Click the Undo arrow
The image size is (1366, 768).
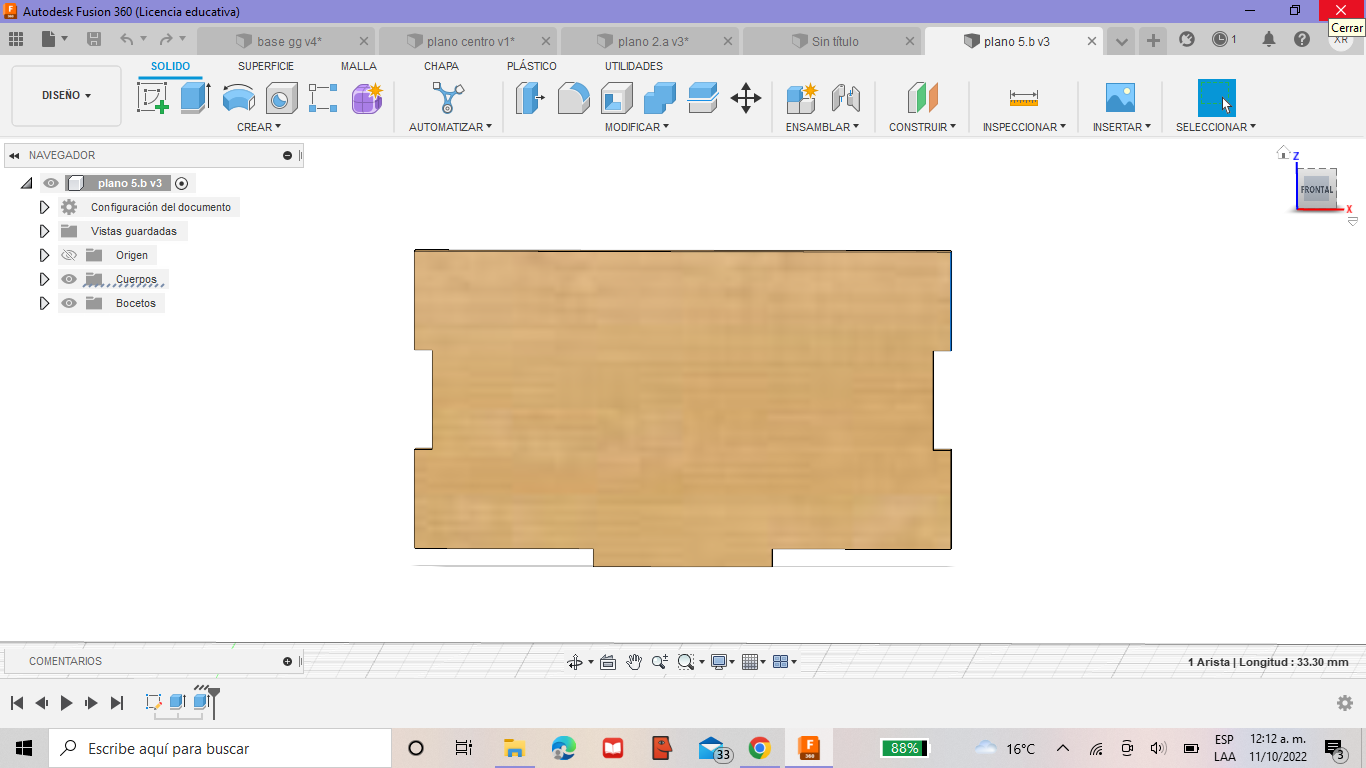126,40
